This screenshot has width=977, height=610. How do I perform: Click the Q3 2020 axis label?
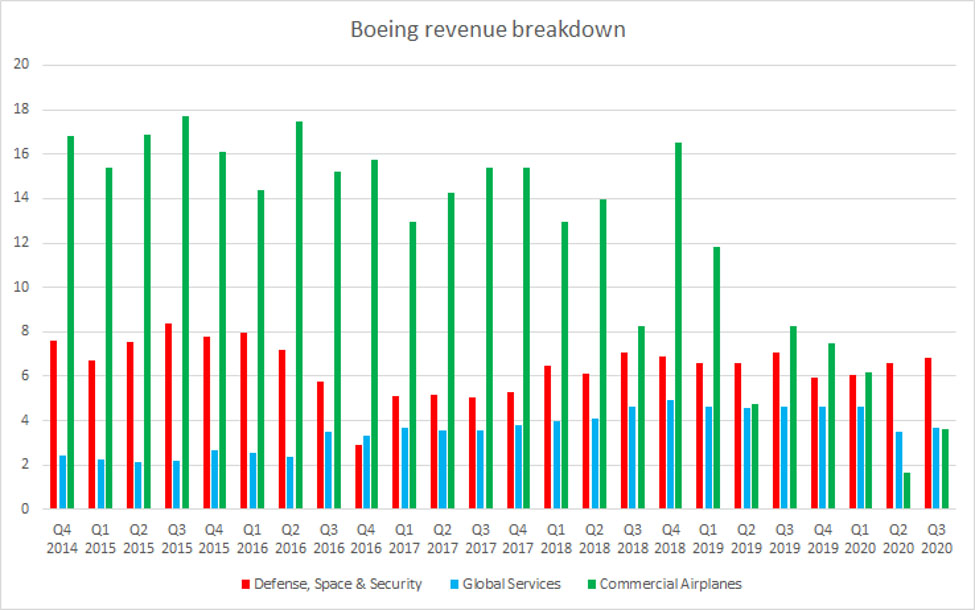pyautogui.click(x=936, y=539)
